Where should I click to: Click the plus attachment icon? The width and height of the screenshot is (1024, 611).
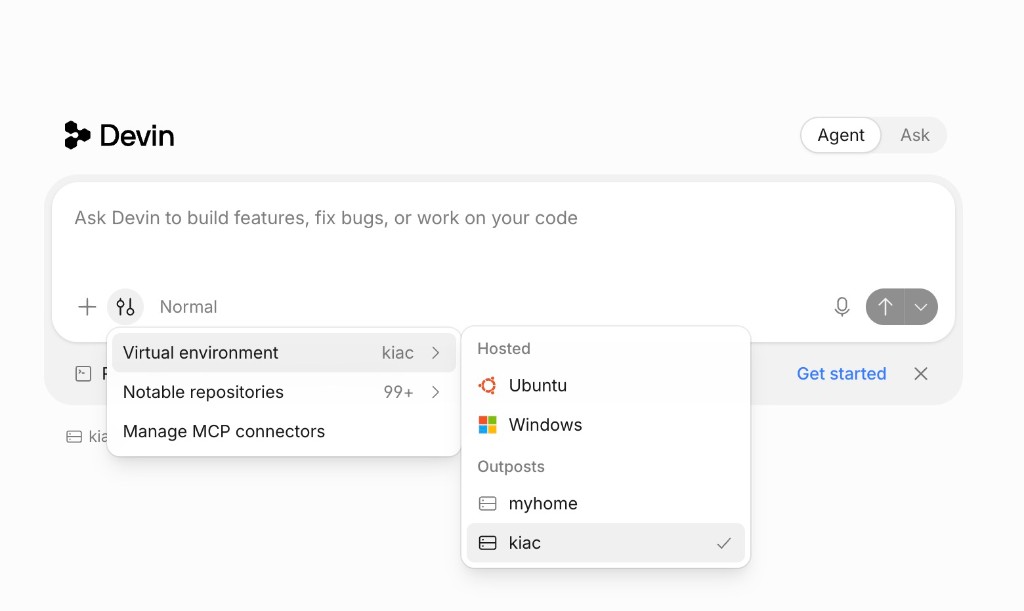[x=87, y=307]
